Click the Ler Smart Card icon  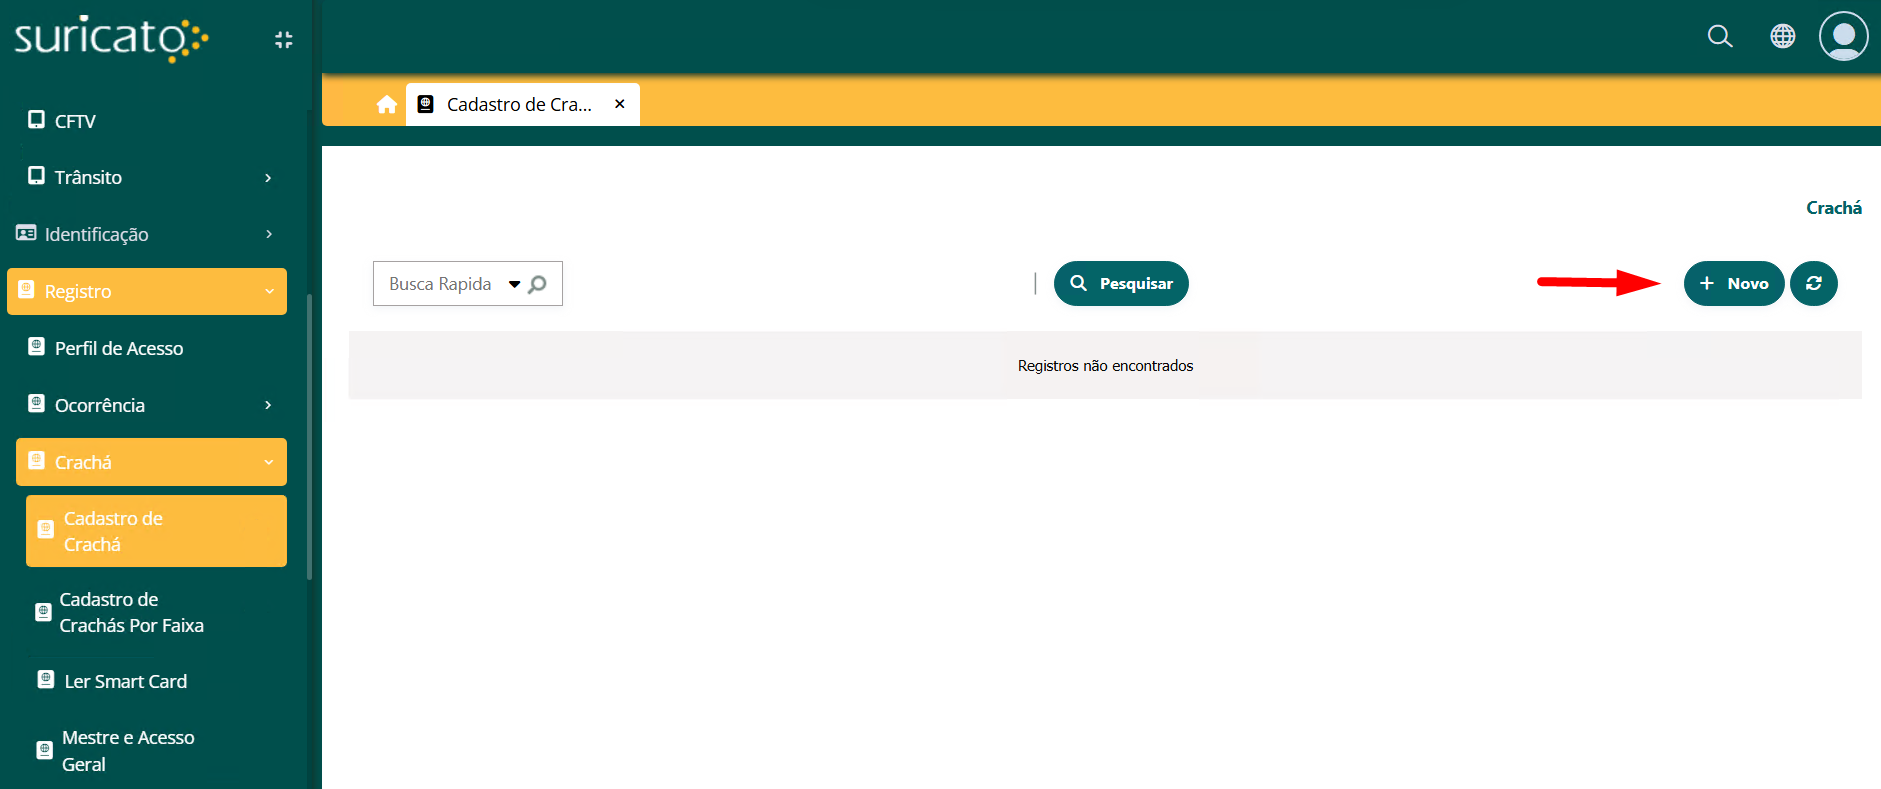(46, 680)
